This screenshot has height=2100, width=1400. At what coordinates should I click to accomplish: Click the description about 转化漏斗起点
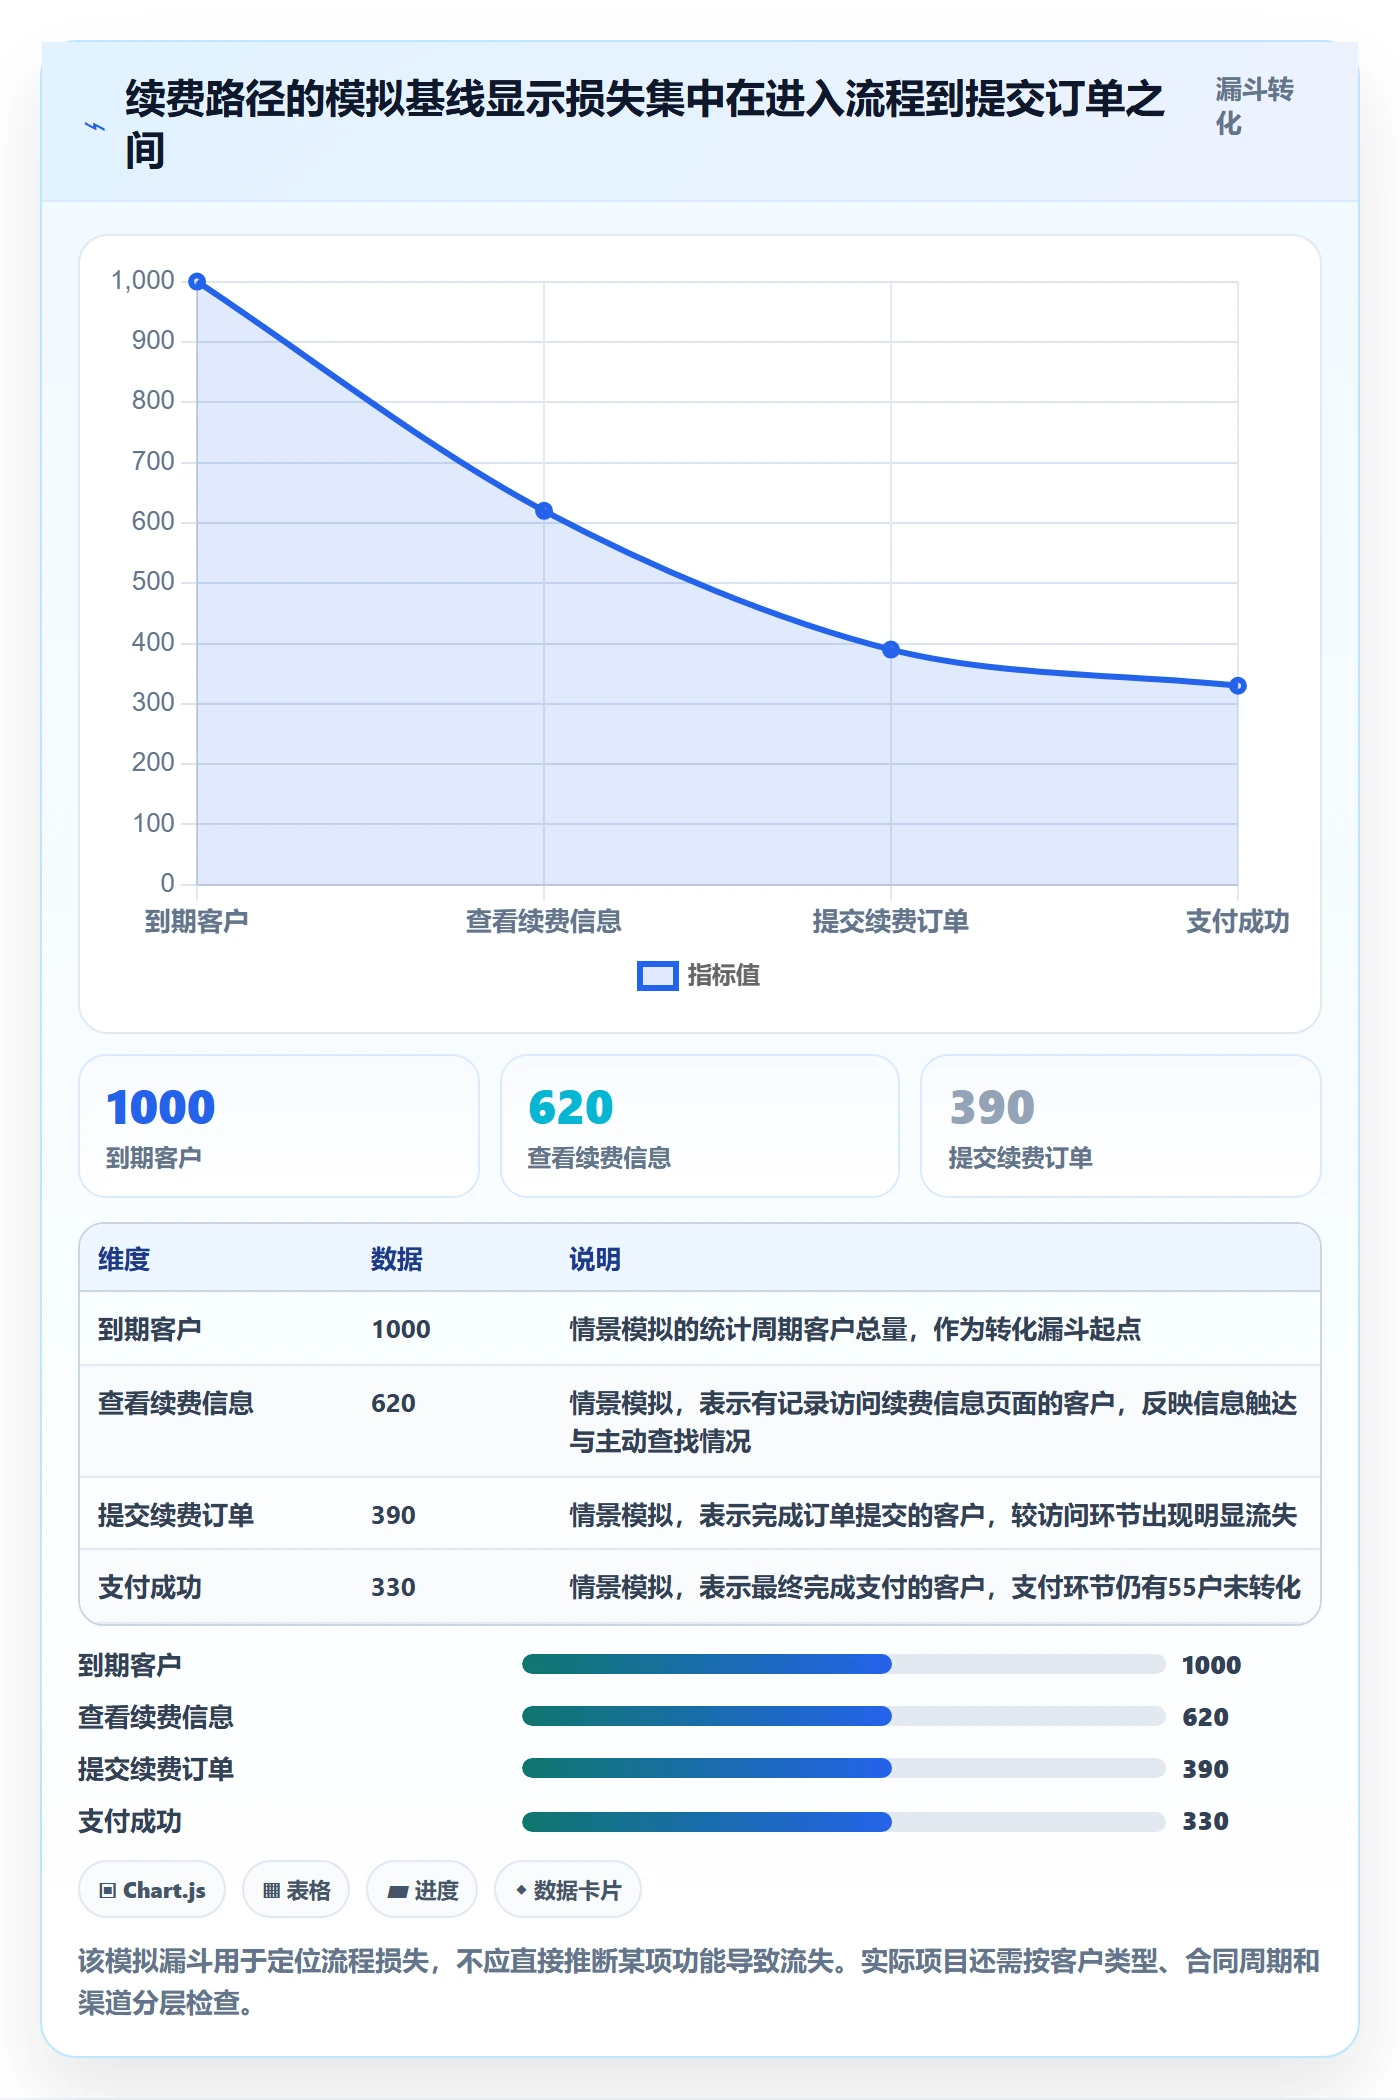click(x=855, y=1329)
